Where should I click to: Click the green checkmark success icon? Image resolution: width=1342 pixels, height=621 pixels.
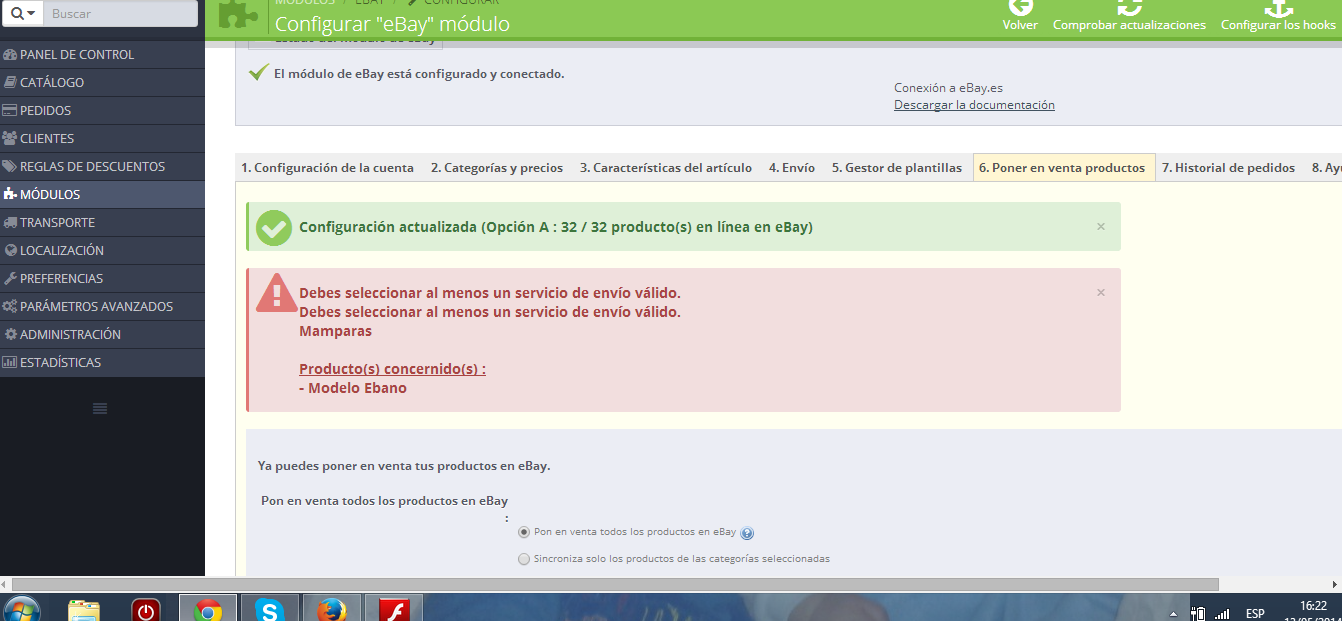(274, 227)
